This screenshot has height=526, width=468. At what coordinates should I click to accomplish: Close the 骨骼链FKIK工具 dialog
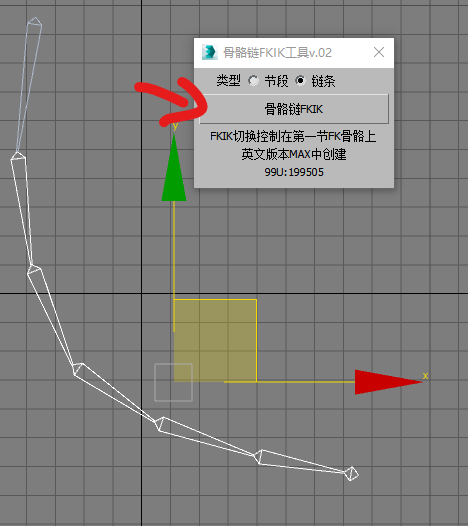379,52
